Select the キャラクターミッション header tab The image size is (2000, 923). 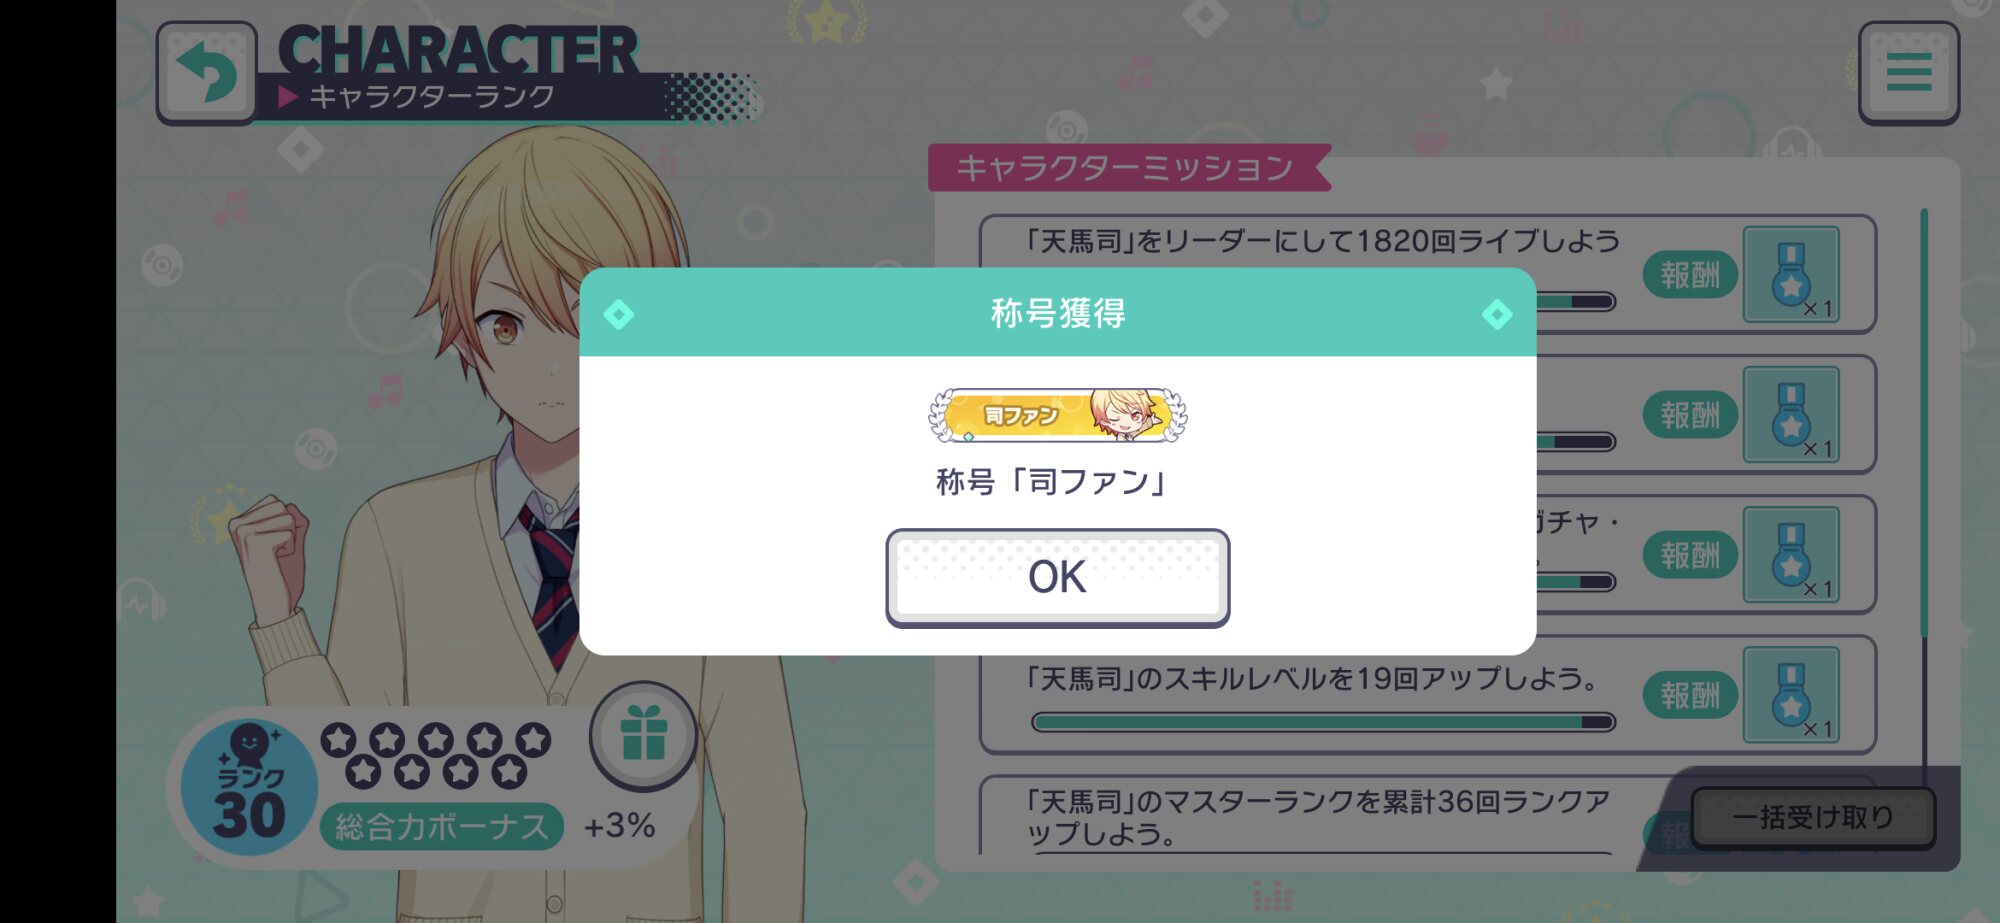tap(1127, 168)
